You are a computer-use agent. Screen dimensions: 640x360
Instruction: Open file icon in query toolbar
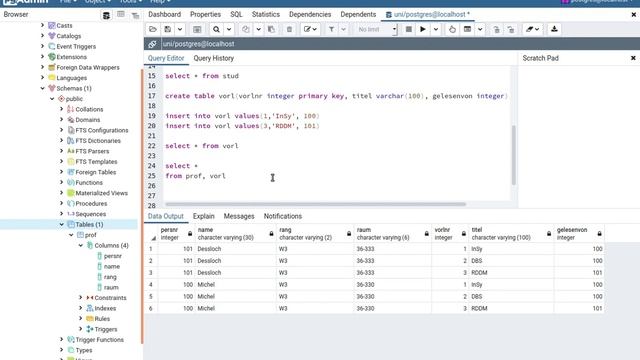(153, 29)
